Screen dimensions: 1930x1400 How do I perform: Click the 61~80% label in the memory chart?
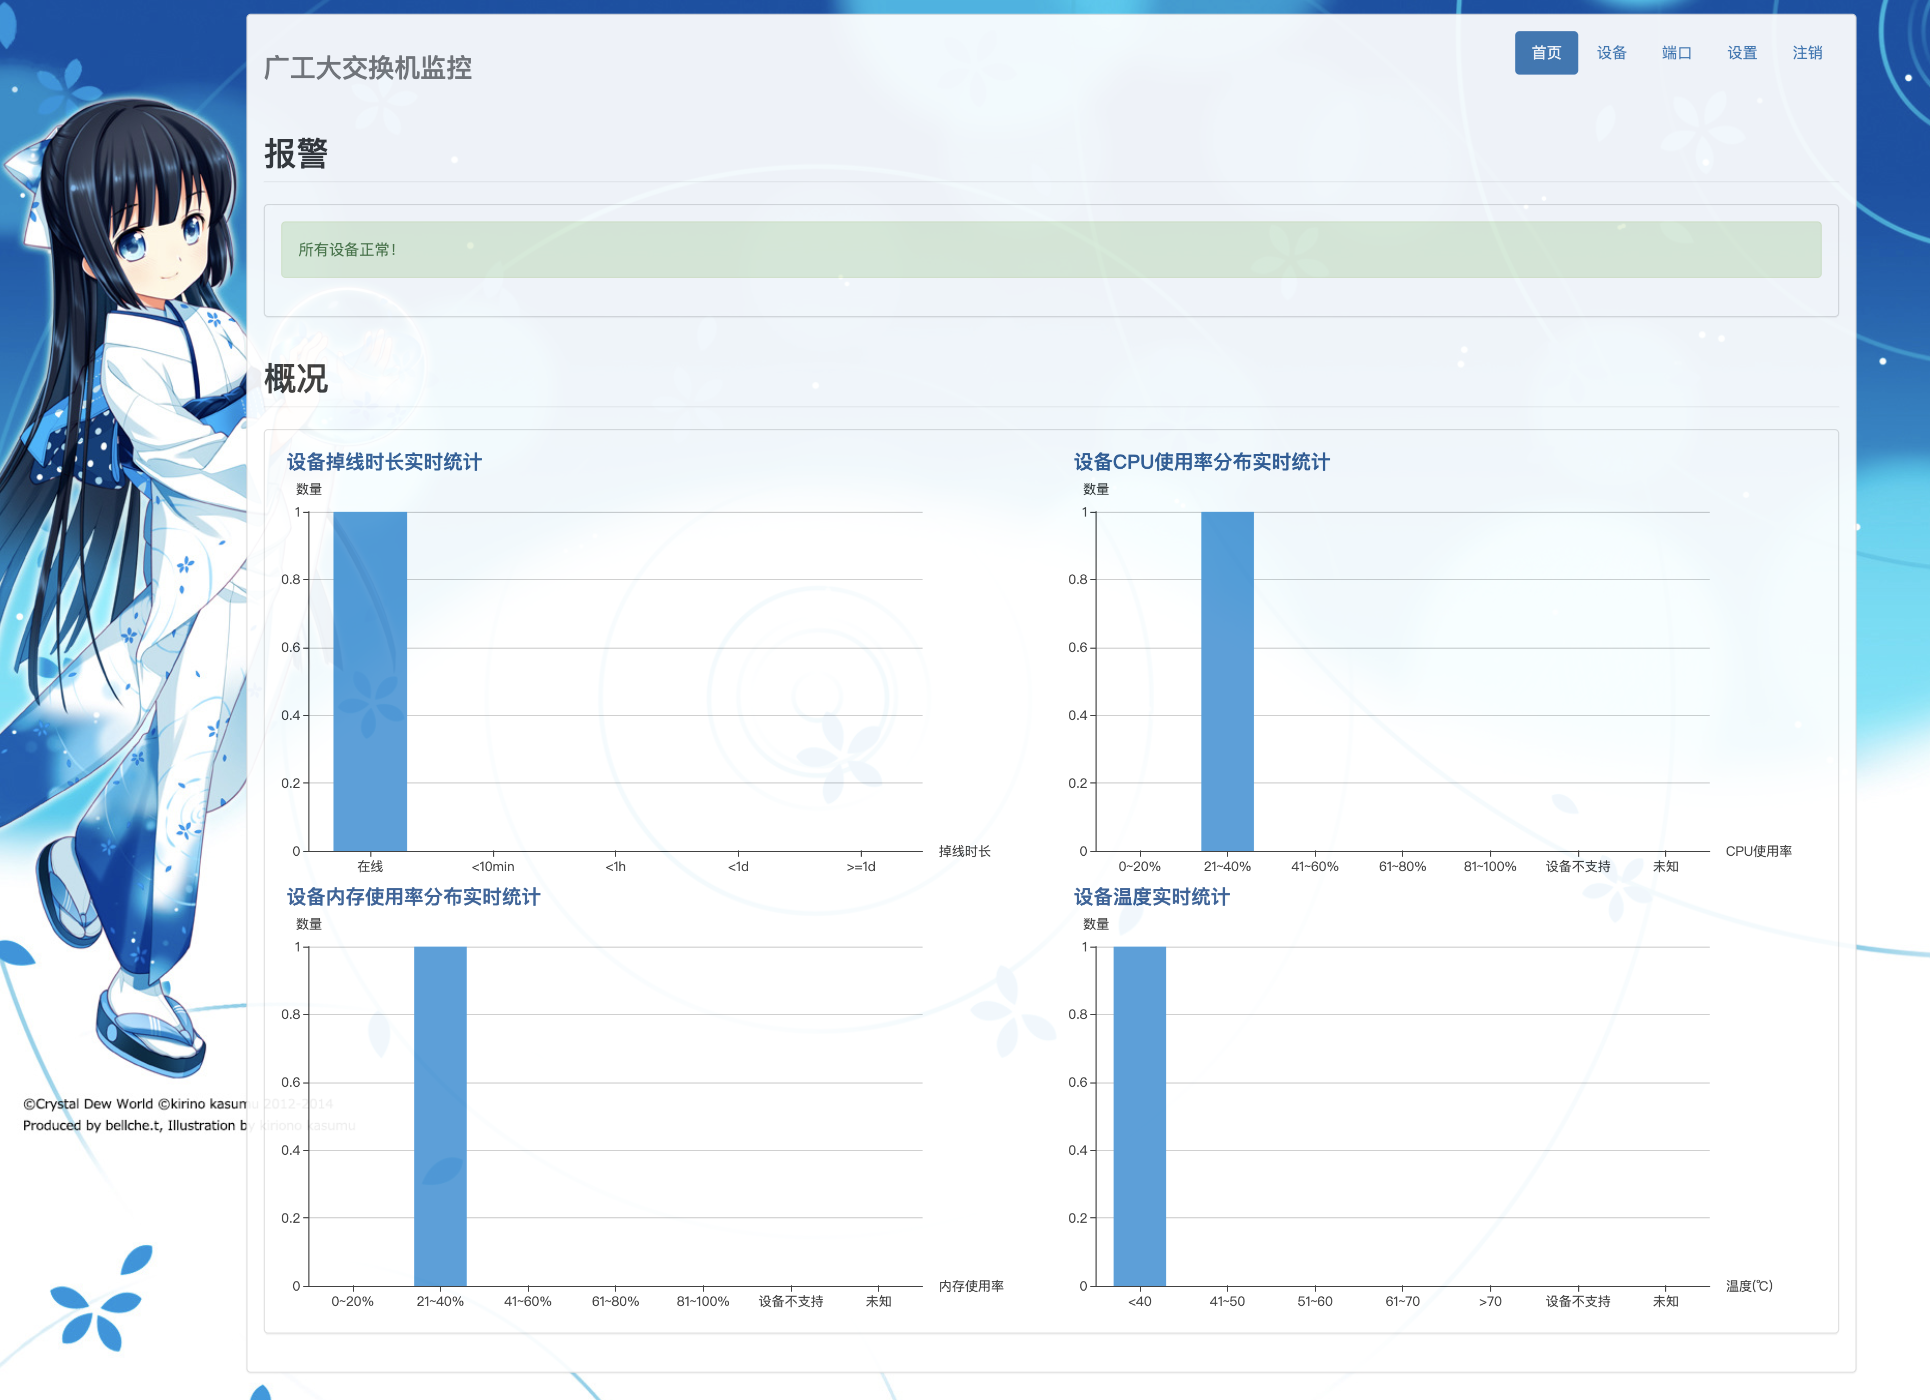[616, 1302]
